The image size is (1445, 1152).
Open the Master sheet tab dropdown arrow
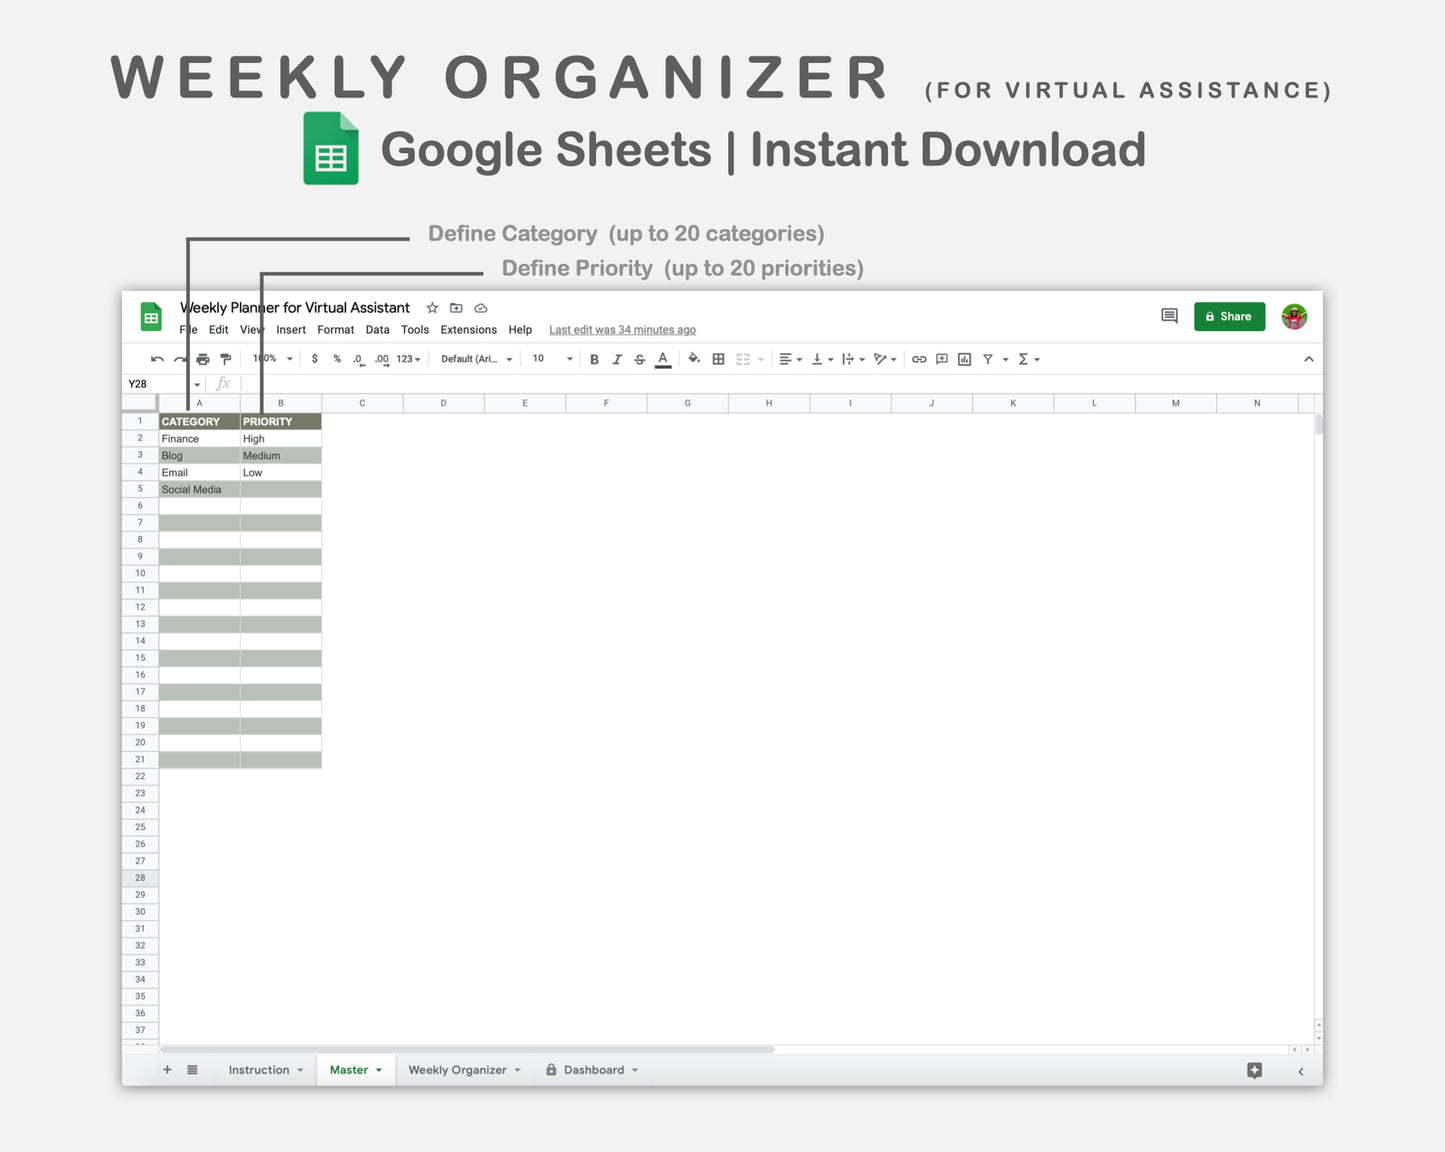pyautogui.click(x=378, y=1069)
